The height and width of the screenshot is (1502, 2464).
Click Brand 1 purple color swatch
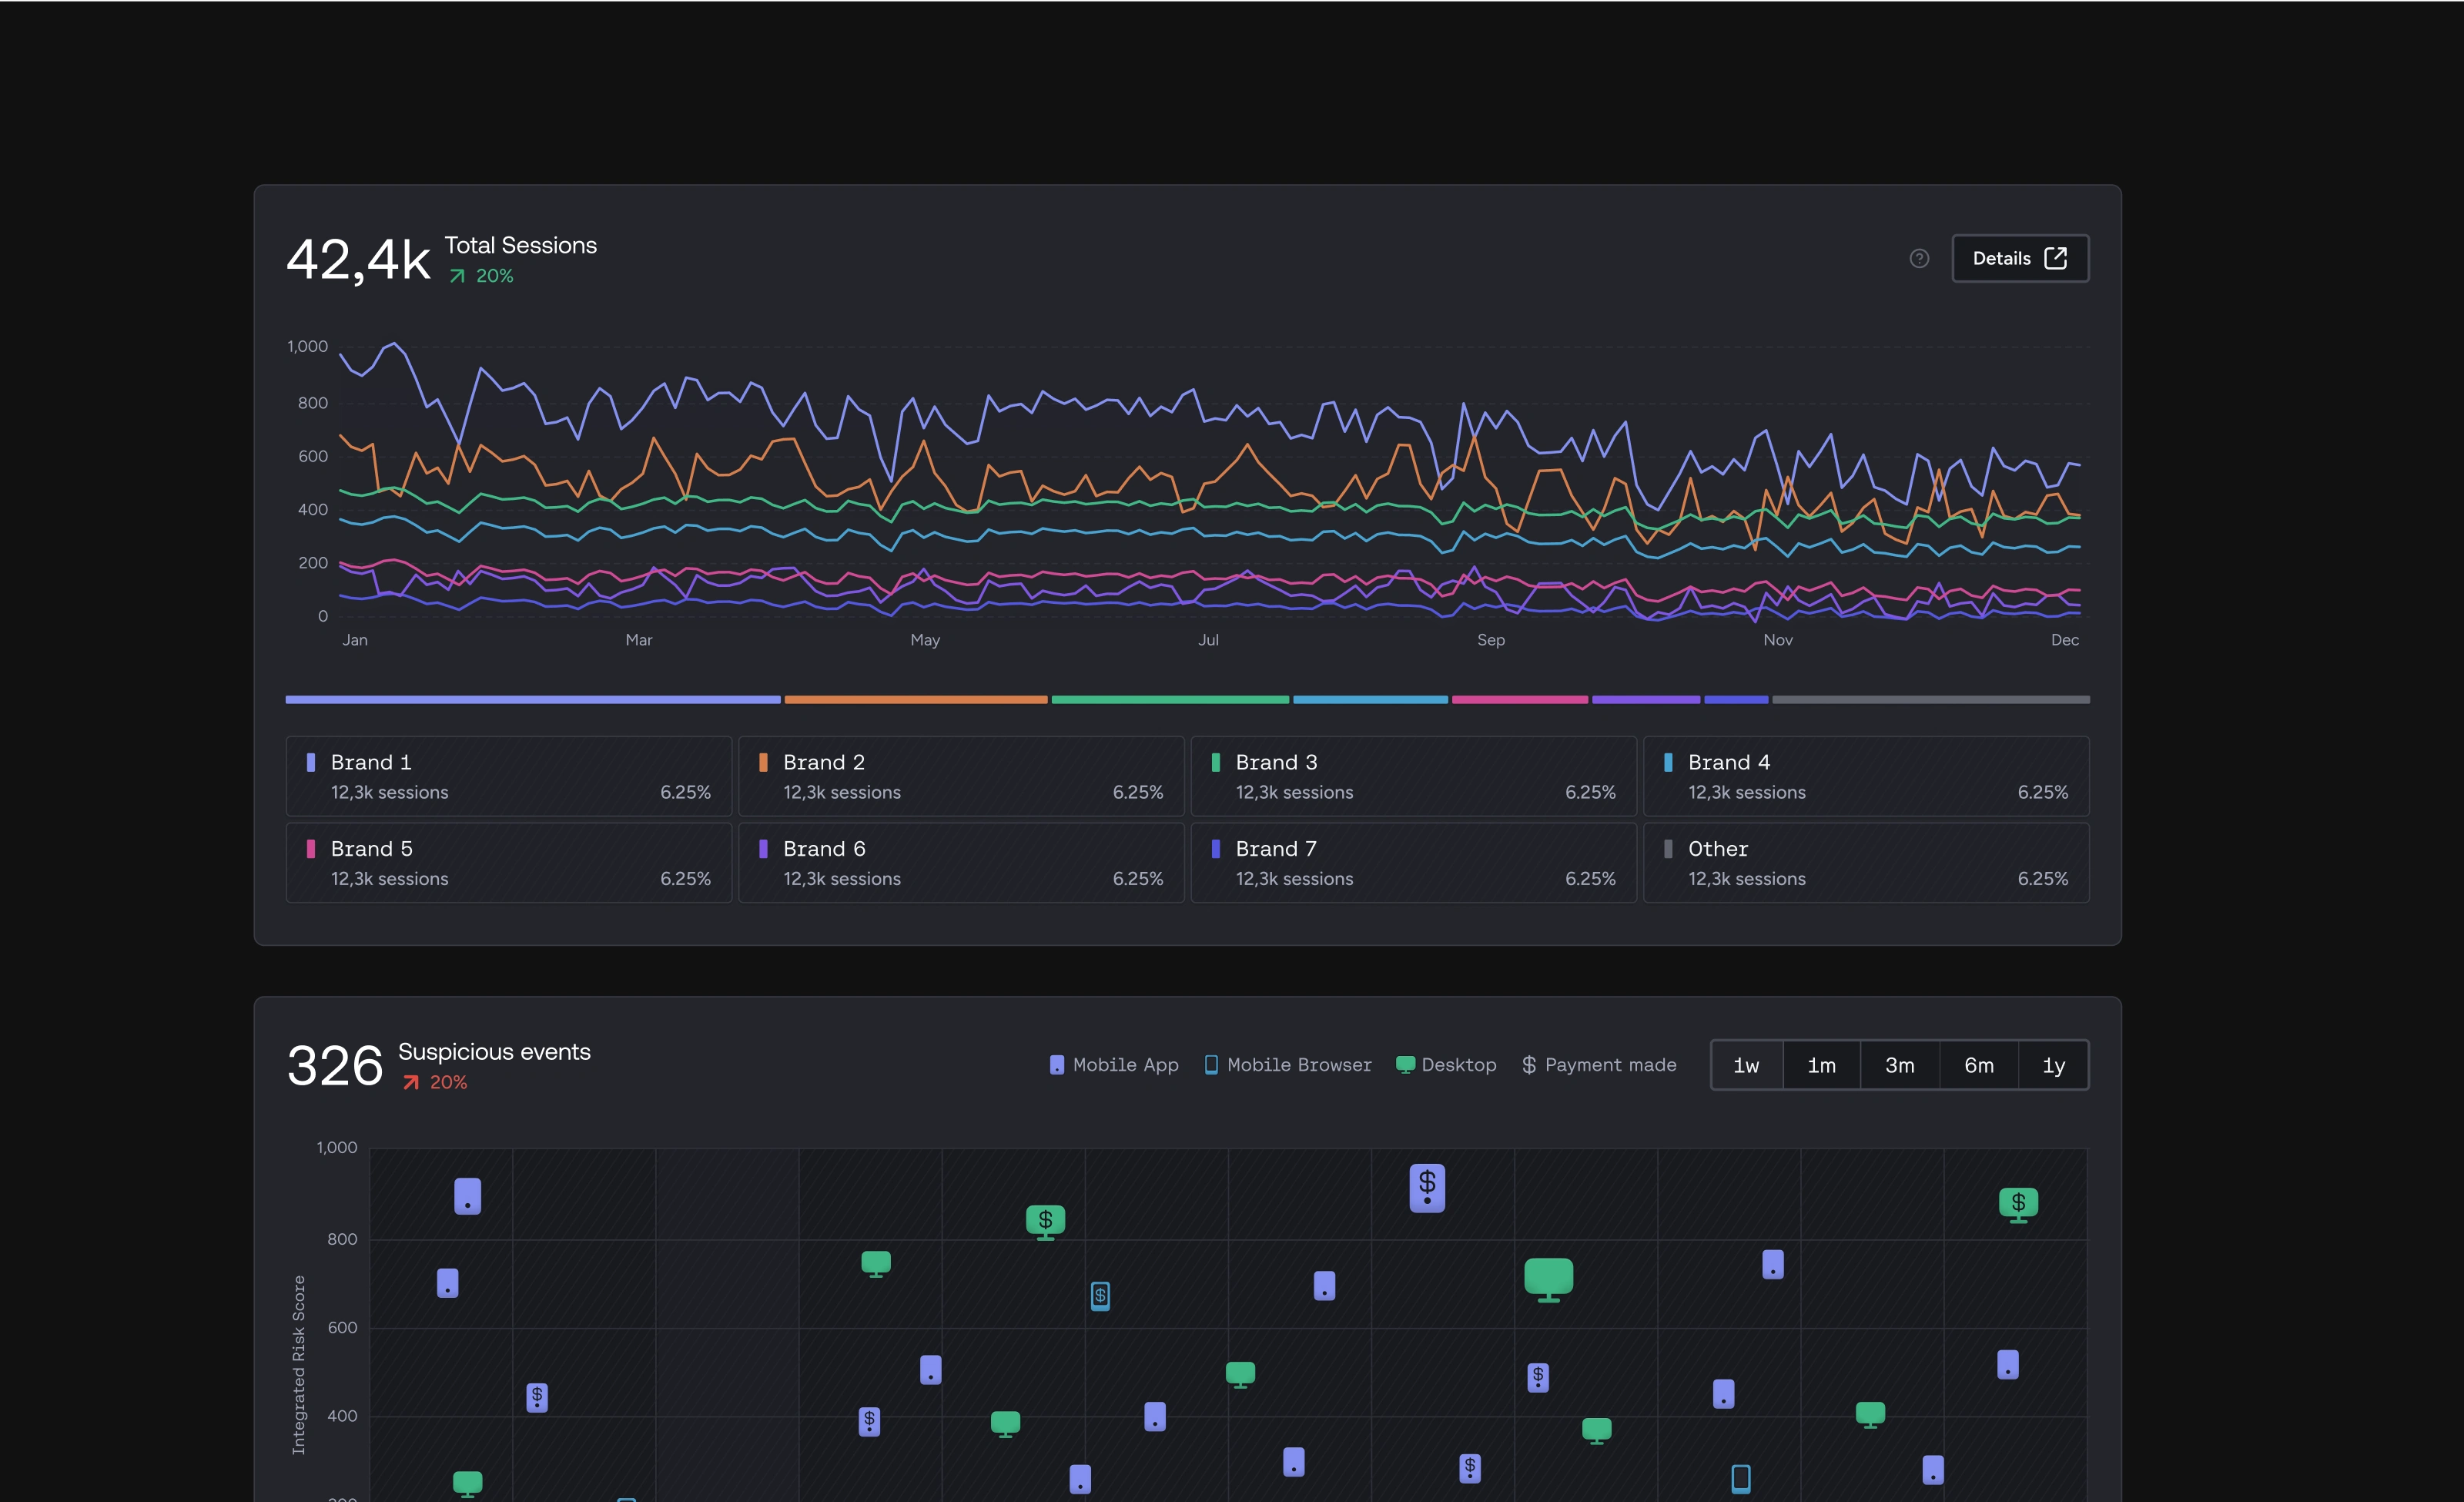311,762
